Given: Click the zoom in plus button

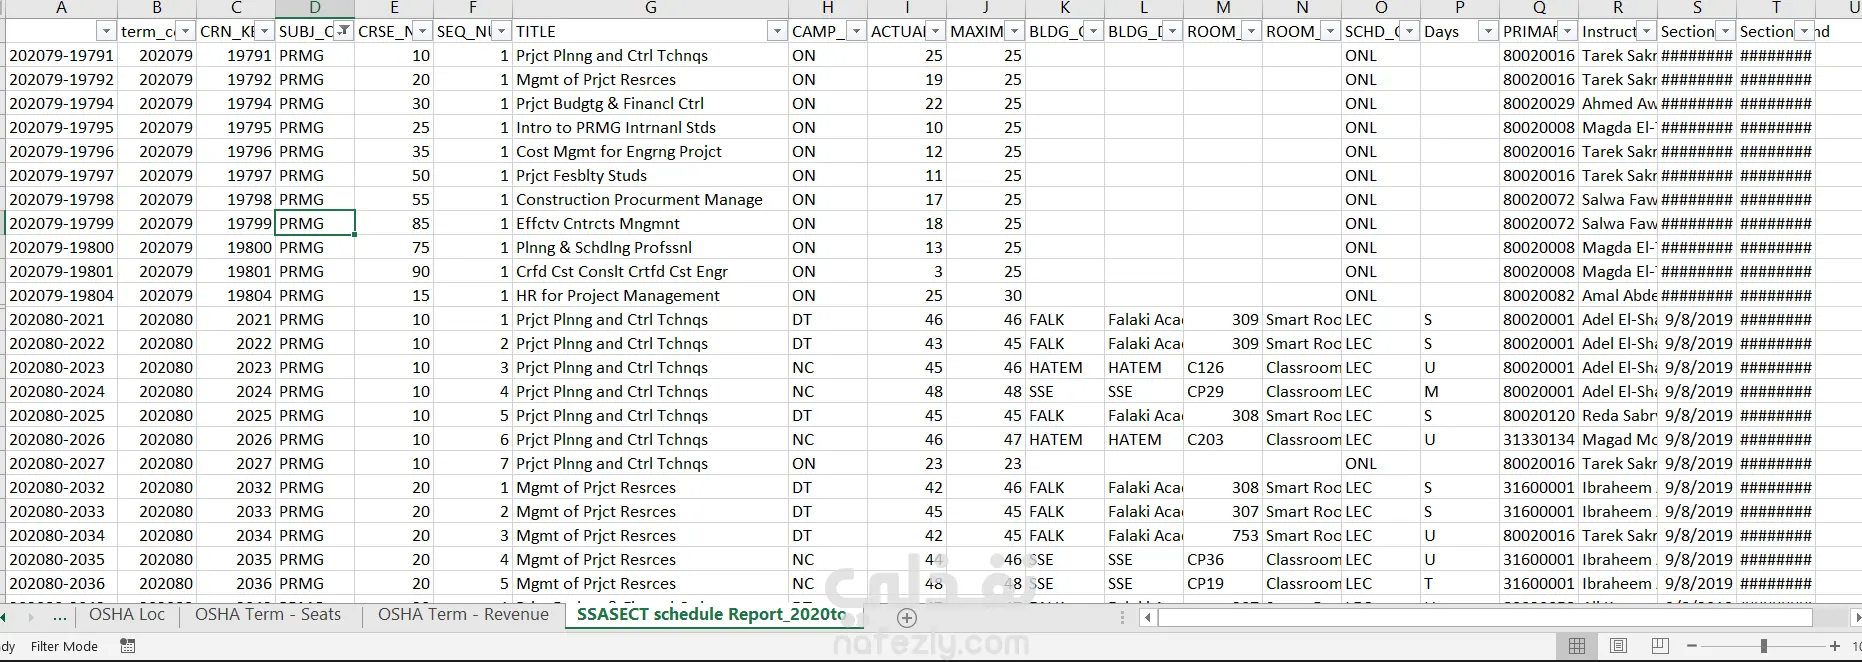Looking at the screenshot, I should pos(1835,646).
